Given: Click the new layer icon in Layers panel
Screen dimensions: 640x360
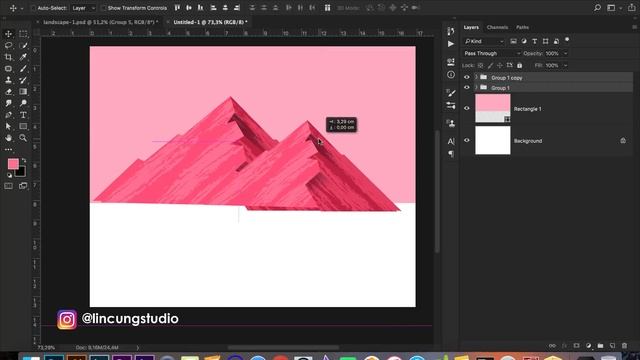Looking at the screenshot, I should coord(612,346).
